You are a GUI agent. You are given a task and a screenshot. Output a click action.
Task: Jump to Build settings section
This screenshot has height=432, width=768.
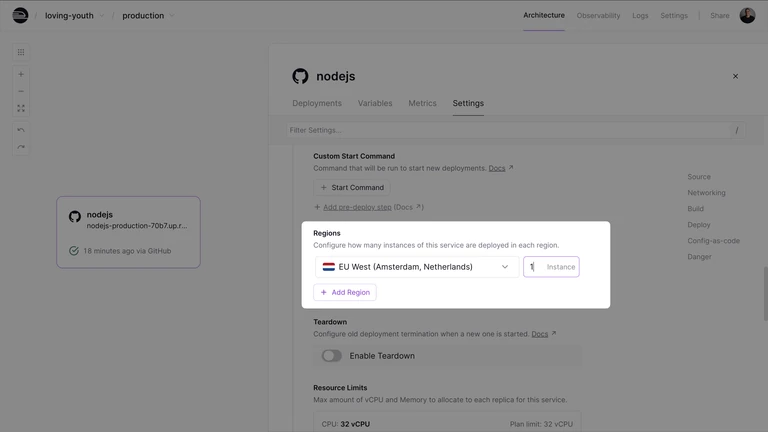click(x=696, y=209)
